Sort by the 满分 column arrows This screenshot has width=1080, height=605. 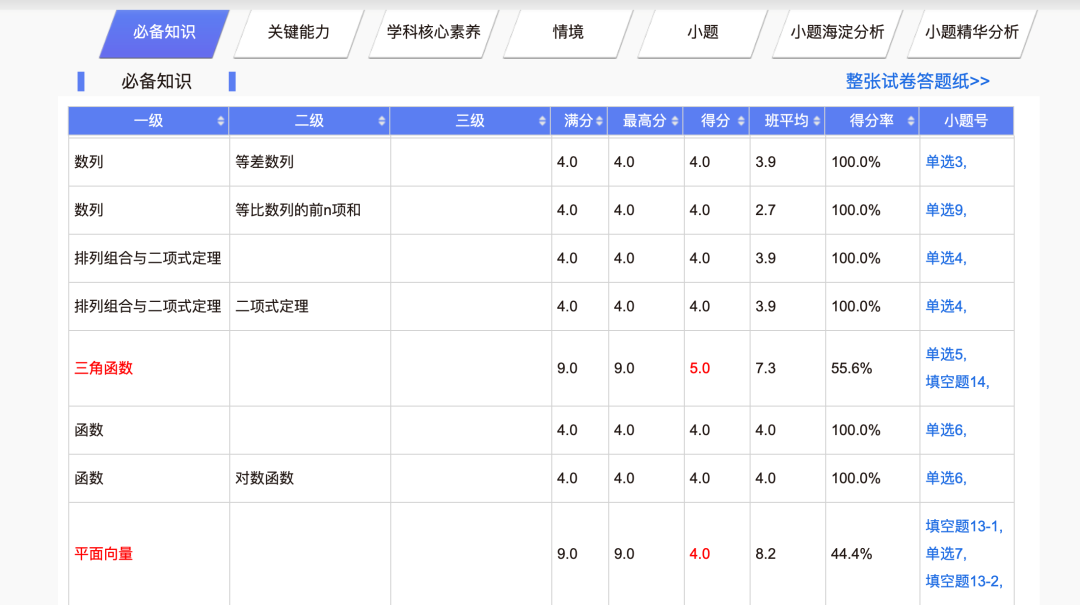(599, 121)
